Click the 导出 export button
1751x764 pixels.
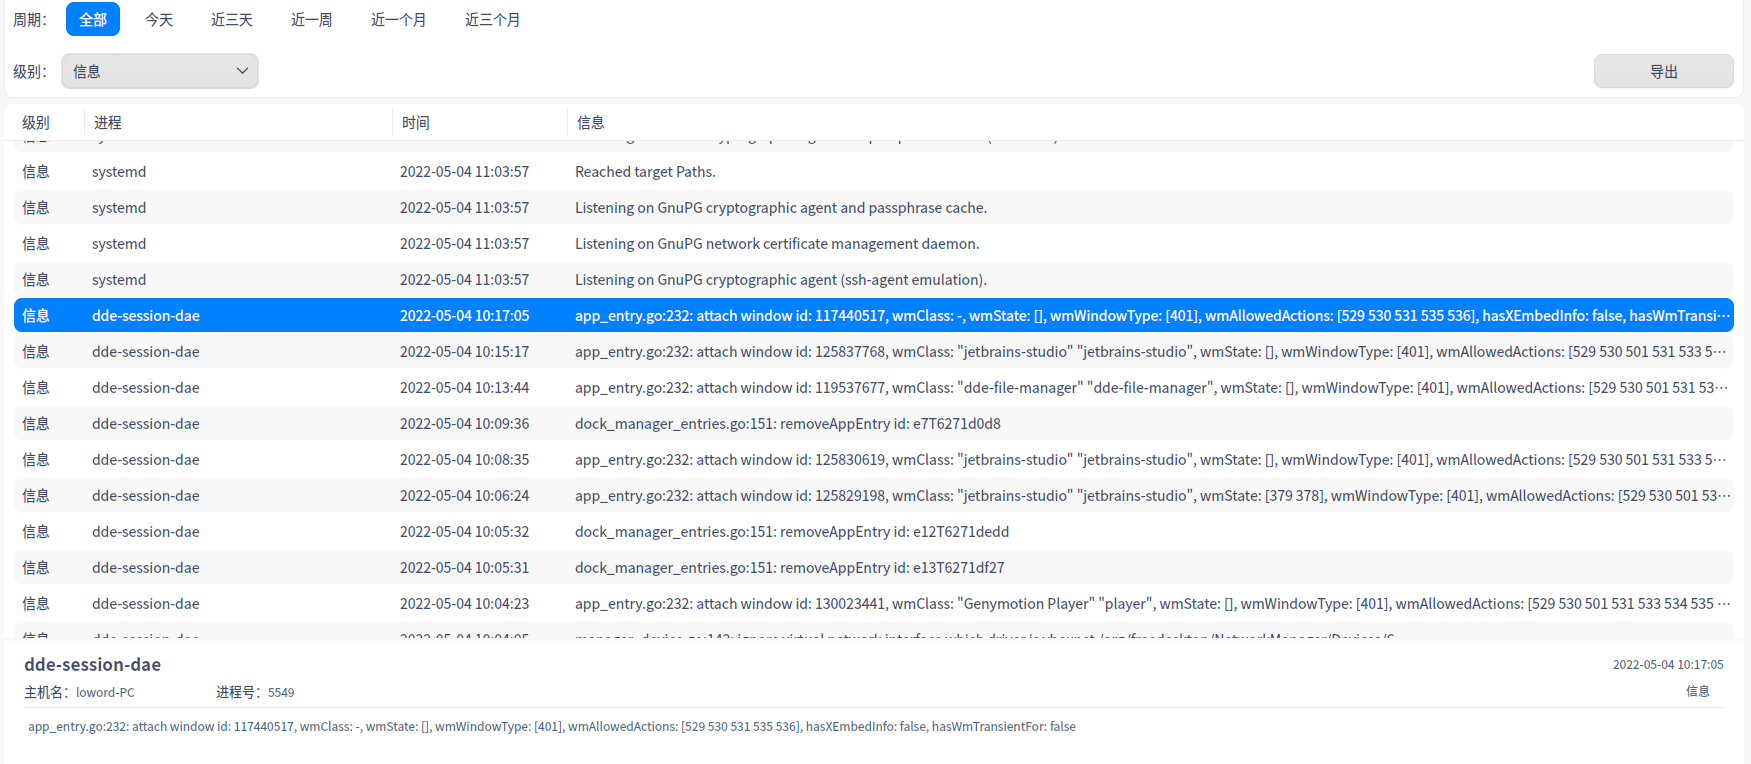click(x=1663, y=71)
